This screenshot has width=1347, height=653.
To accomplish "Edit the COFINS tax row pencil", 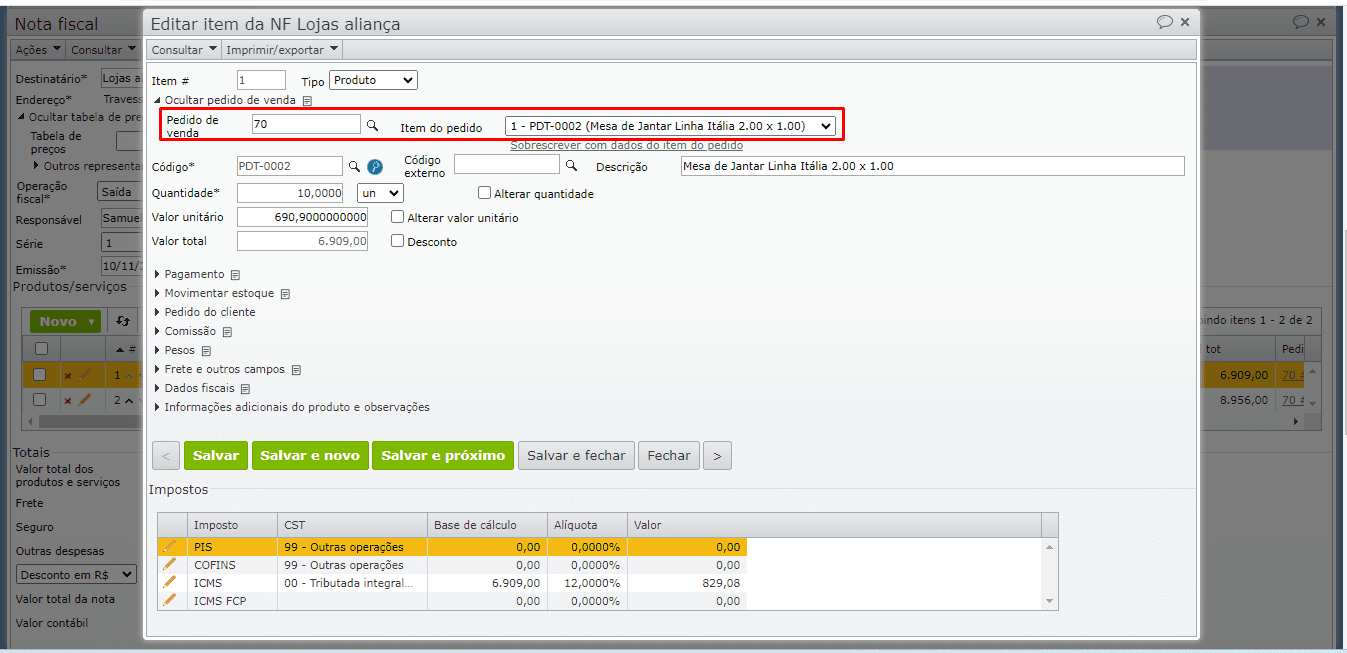I will [170, 565].
